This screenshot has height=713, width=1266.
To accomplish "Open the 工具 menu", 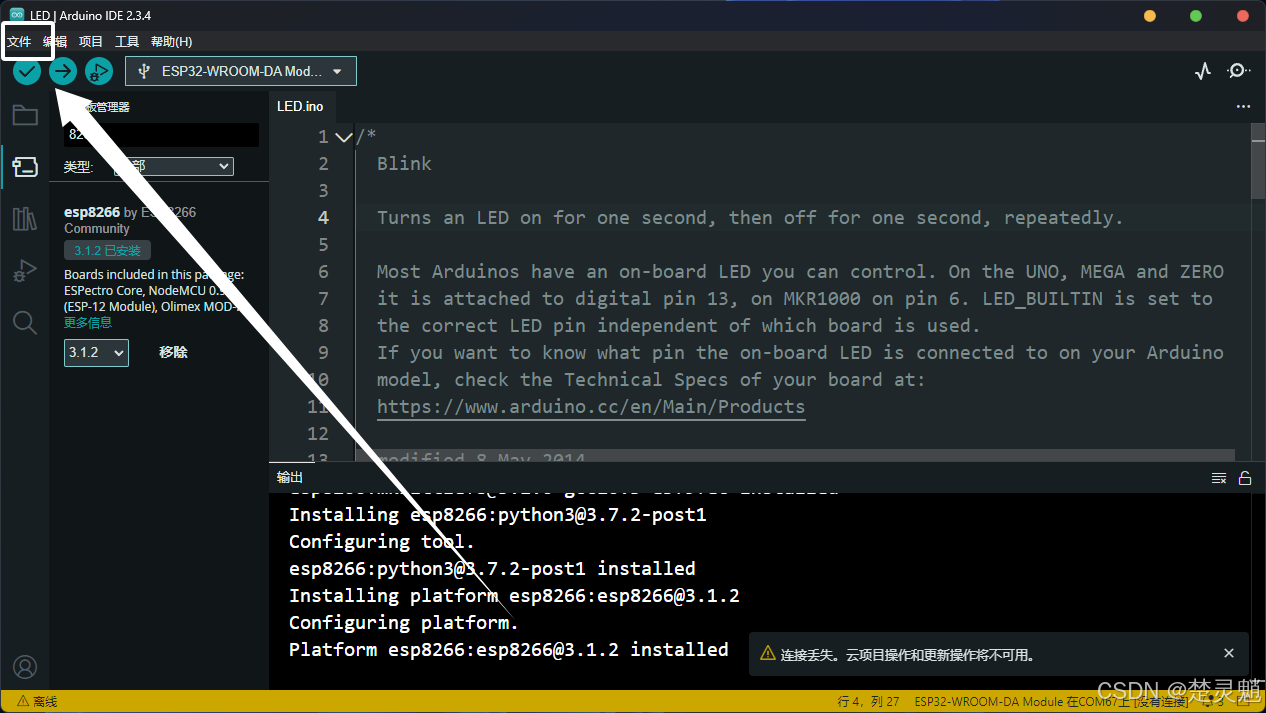I will point(127,42).
